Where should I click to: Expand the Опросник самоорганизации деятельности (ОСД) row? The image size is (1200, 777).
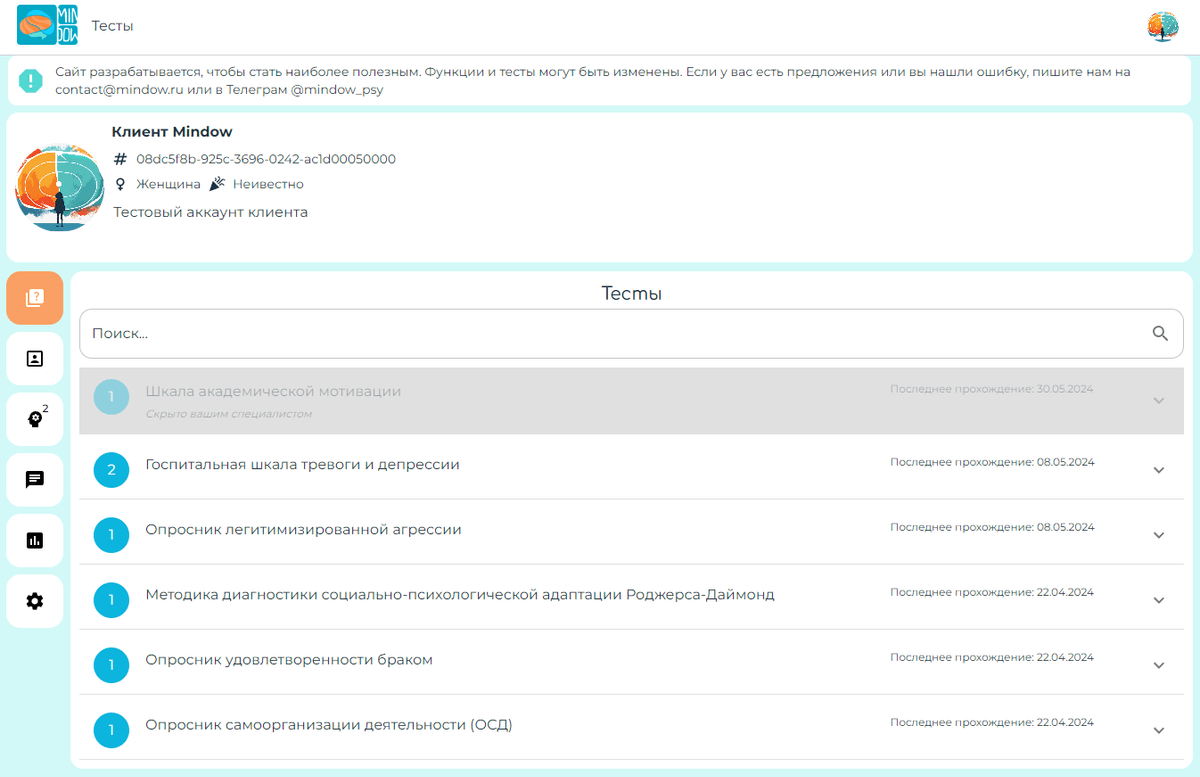pyautogui.click(x=1159, y=730)
